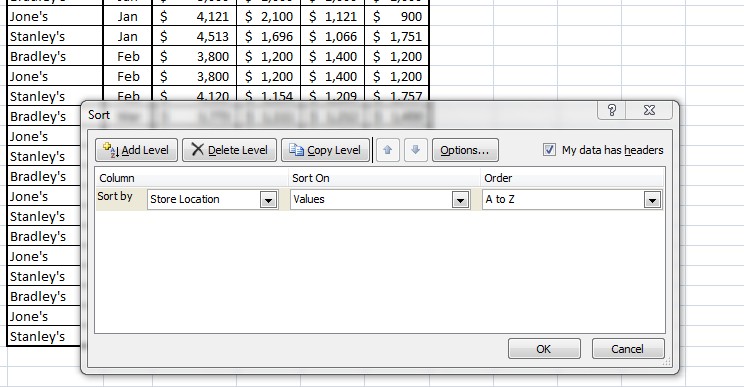Expand the Sort On Values dropdown
Screen dimensions: 744x387
tap(460, 200)
